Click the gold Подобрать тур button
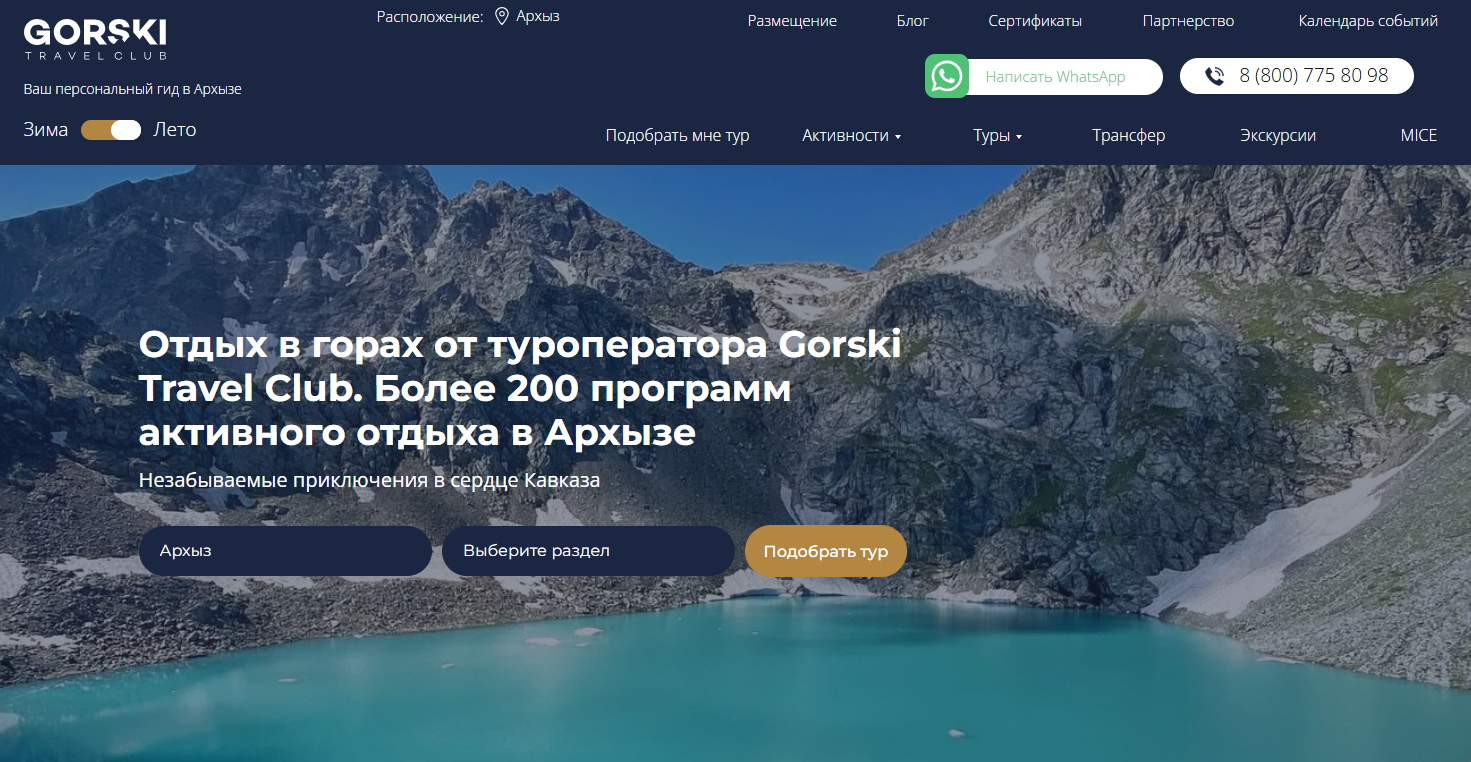 [826, 551]
